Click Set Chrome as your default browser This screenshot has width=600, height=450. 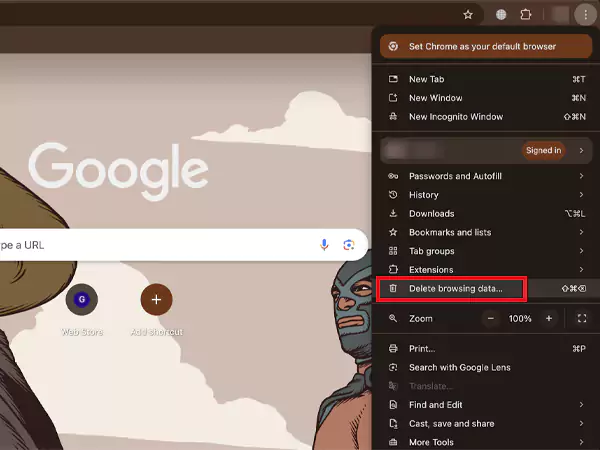click(x=486, y=46)
